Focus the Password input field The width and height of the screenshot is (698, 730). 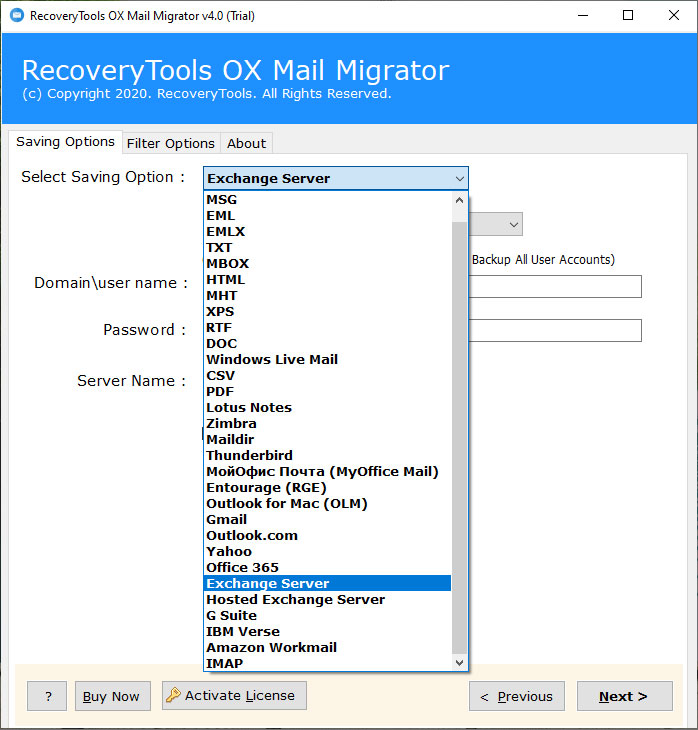[x=555, y=331]
